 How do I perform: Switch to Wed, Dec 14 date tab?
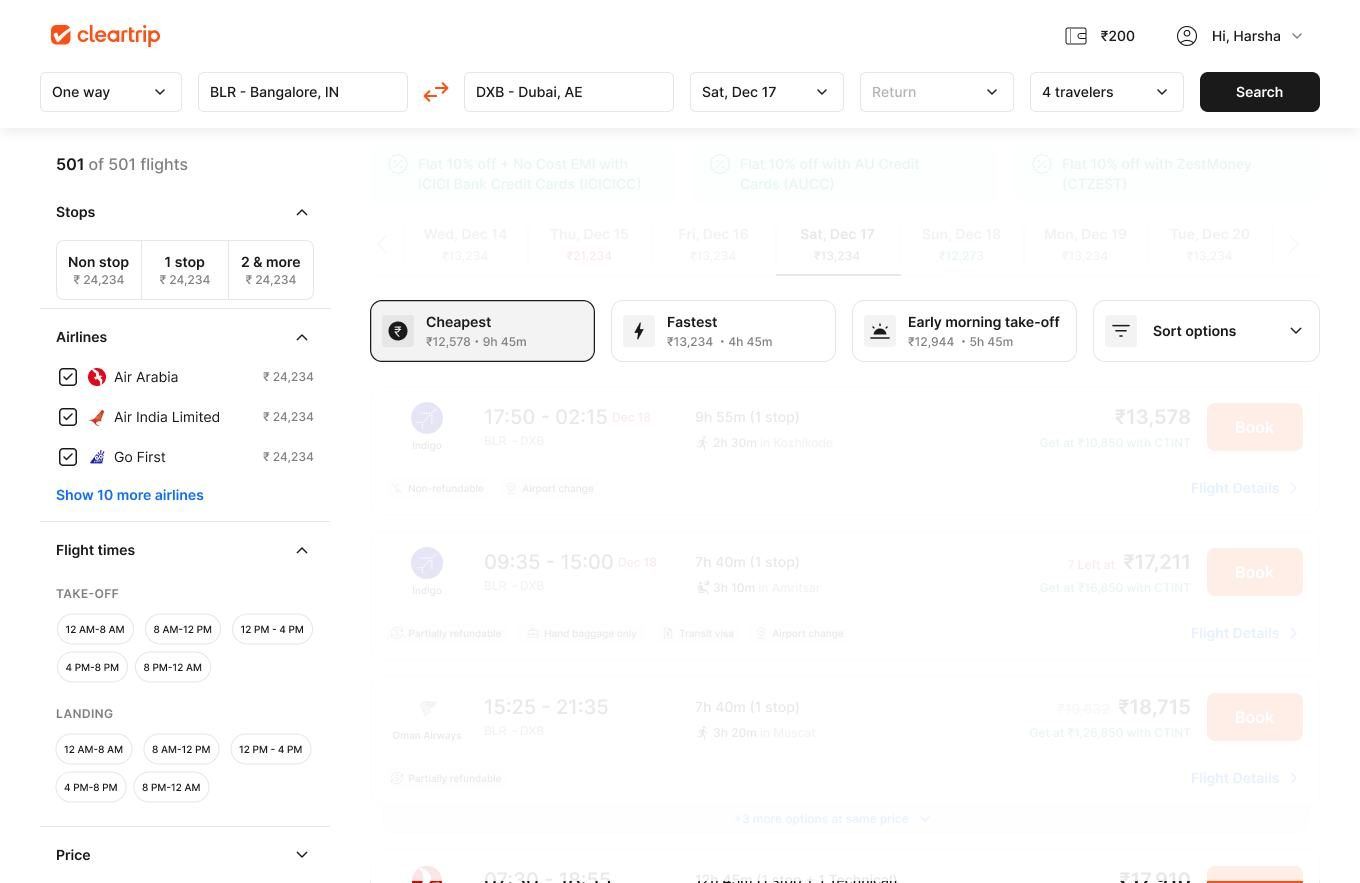[465, 244]
